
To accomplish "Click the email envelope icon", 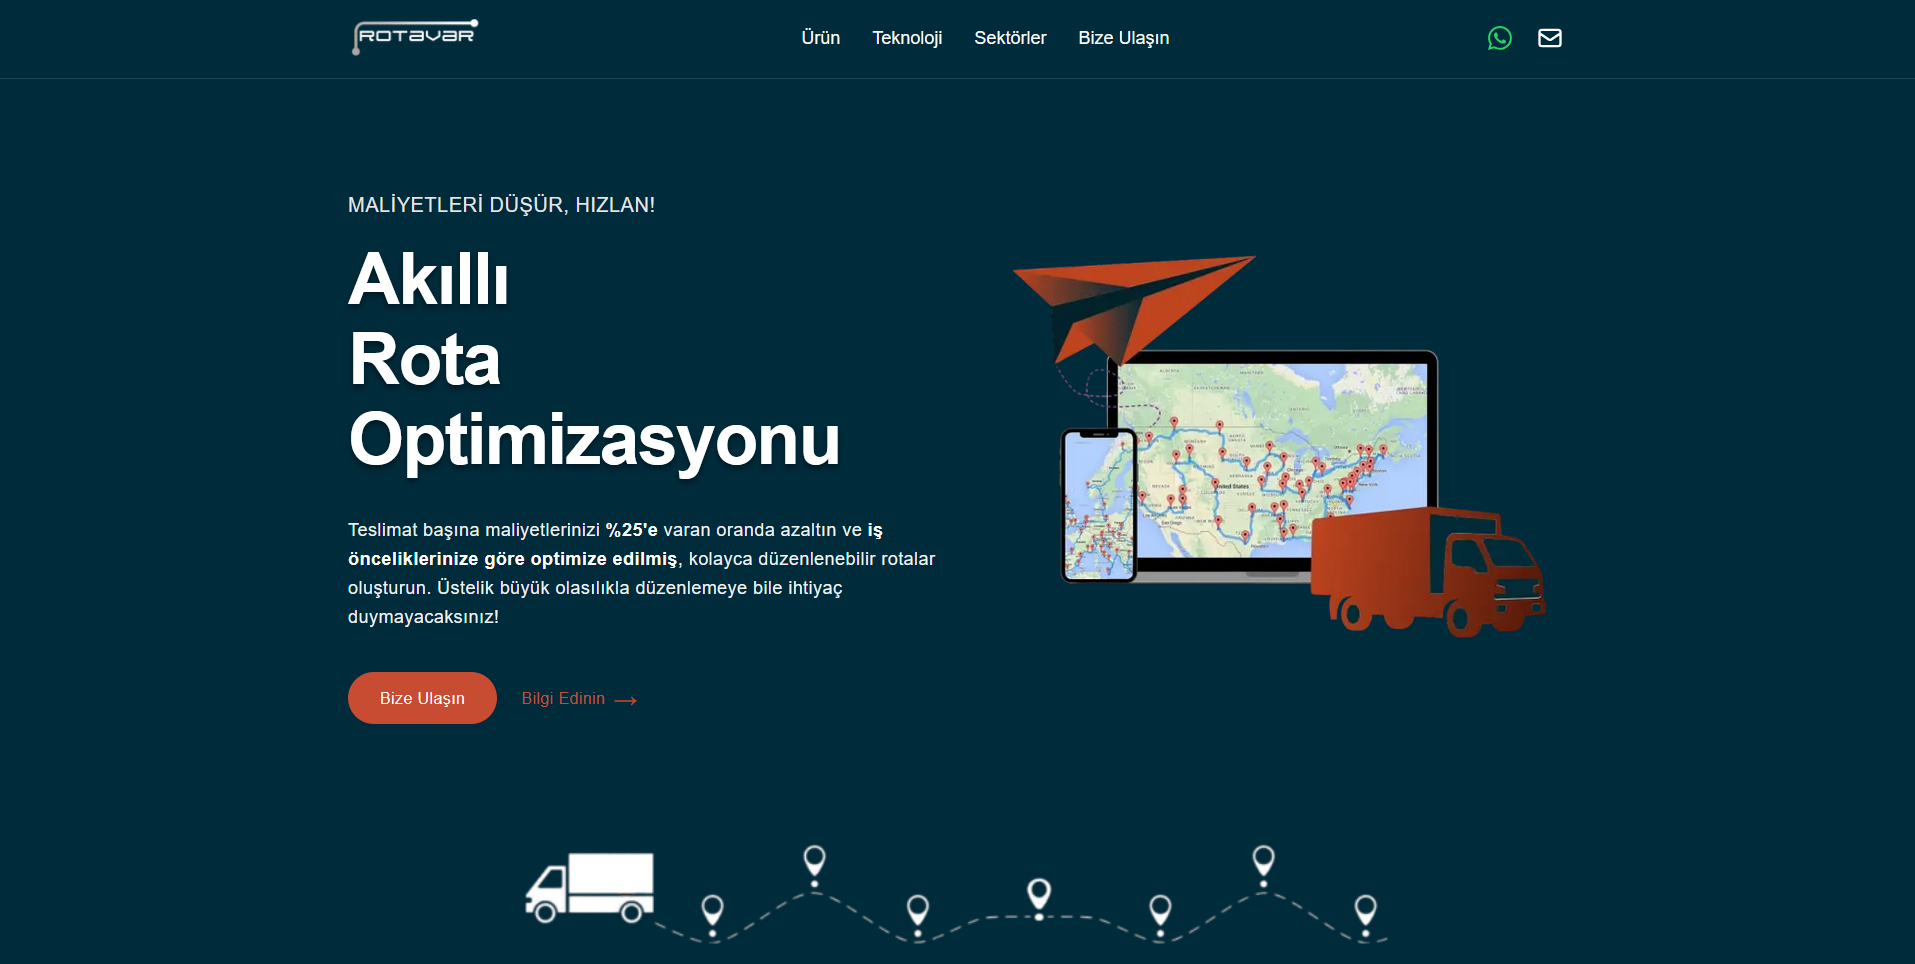I will 1549,38.
